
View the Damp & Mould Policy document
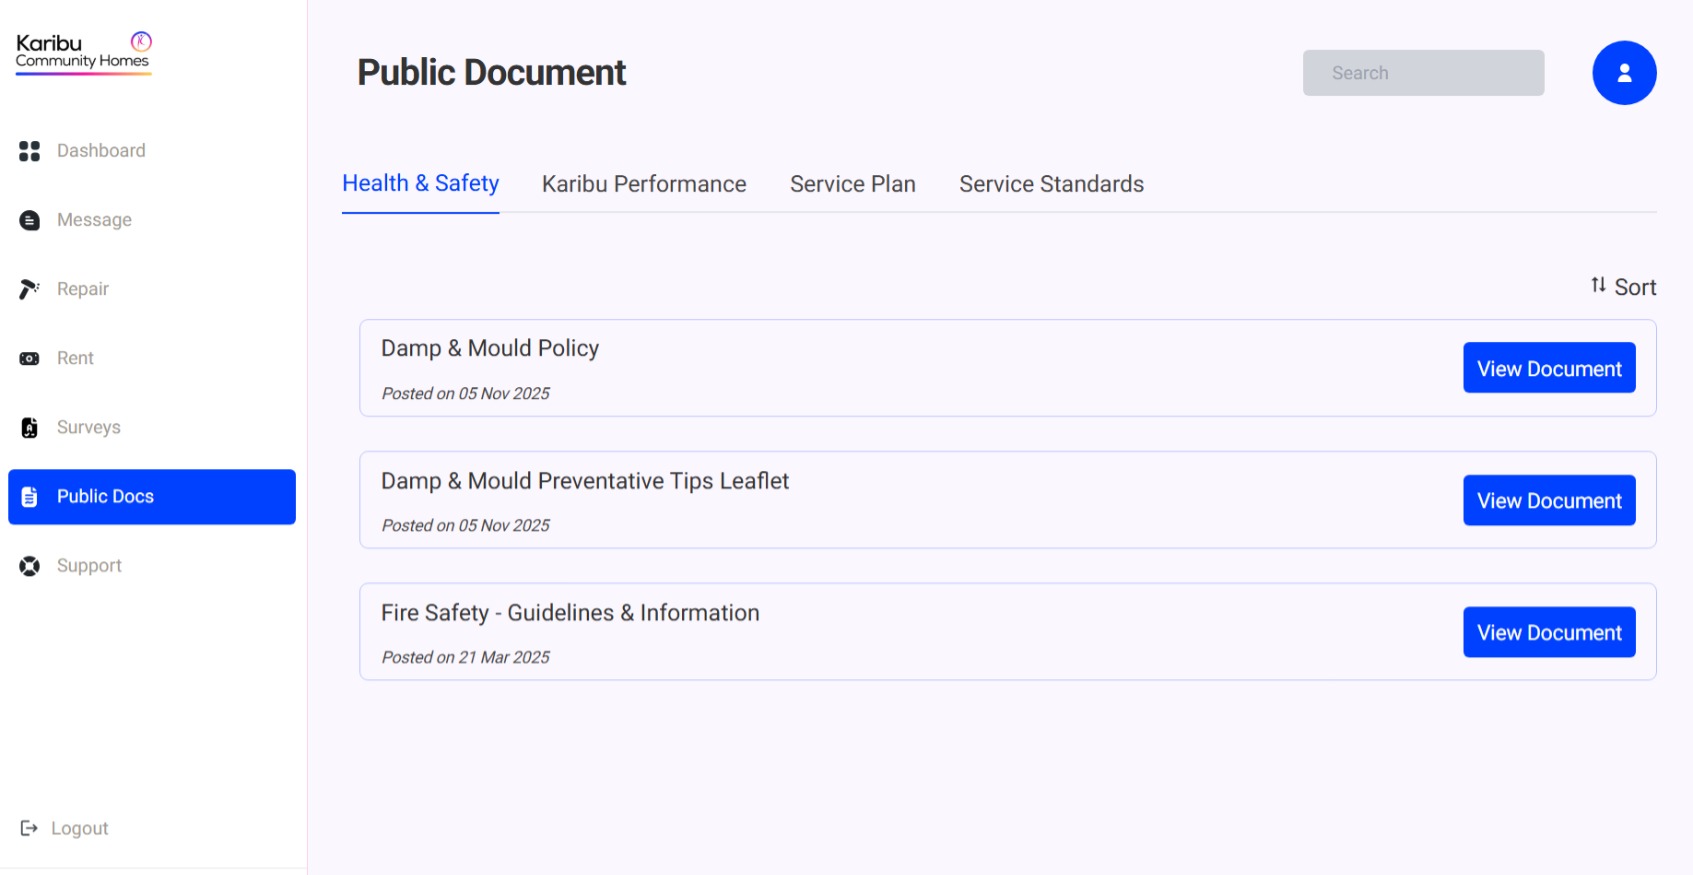1548,368
